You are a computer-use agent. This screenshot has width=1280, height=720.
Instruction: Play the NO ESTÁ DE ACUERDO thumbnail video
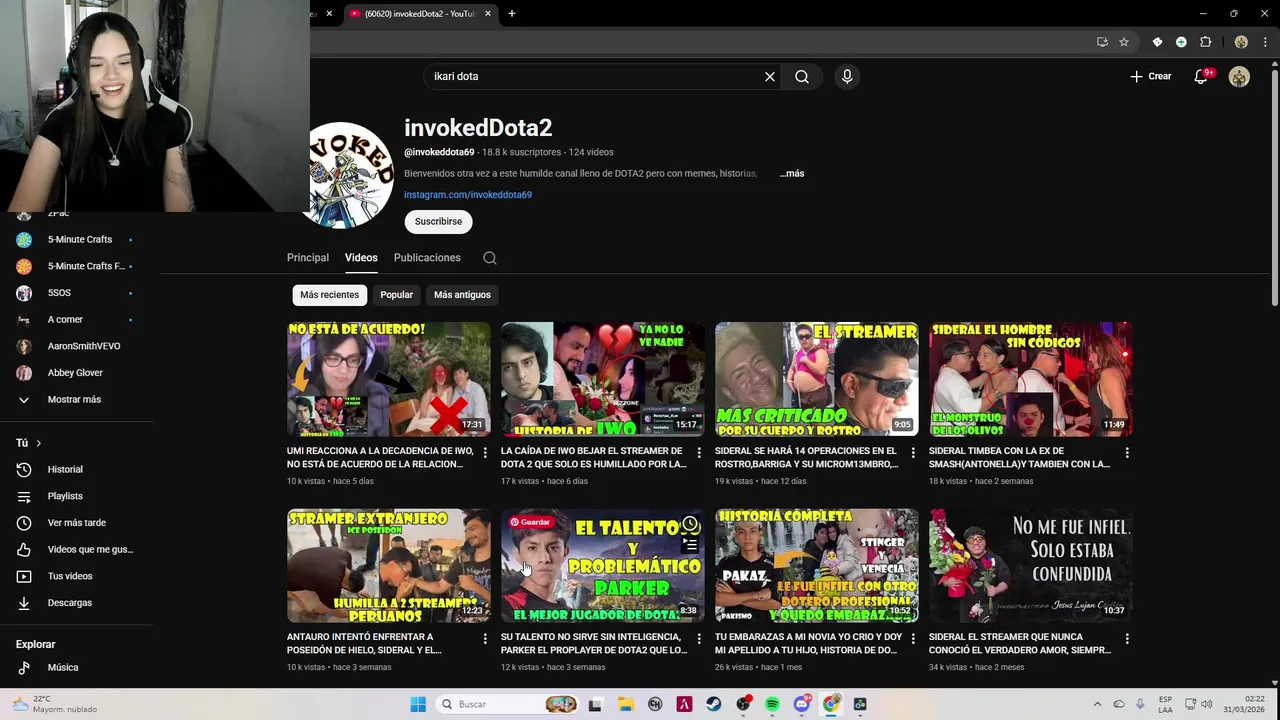(389, 379)
